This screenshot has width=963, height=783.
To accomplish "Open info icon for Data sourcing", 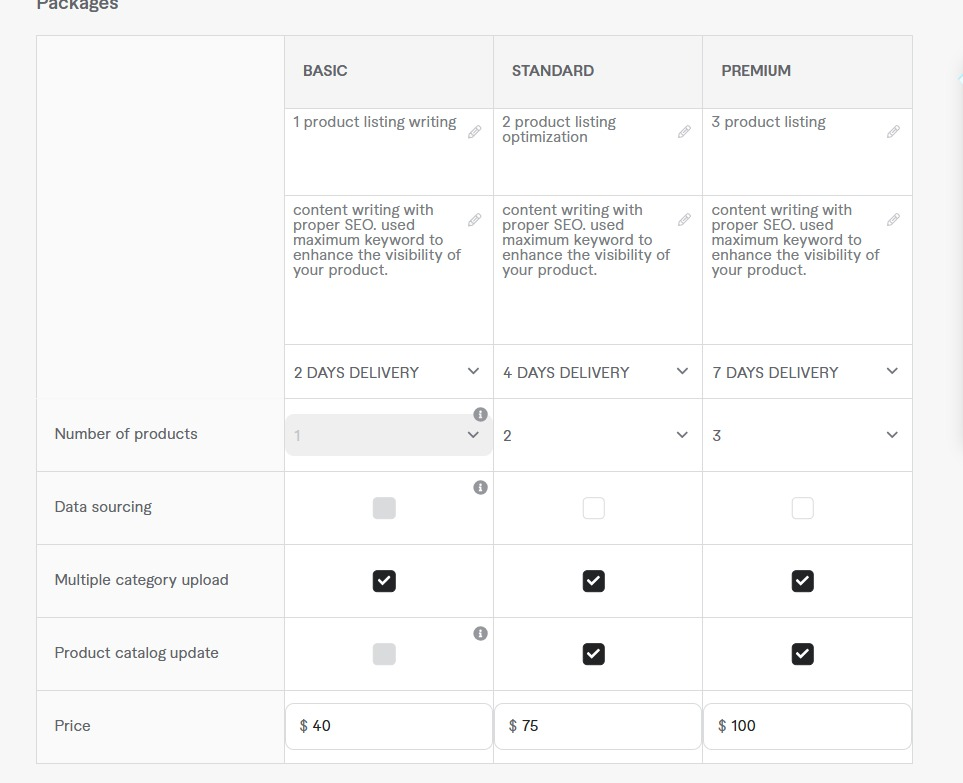I will (x=480, y=488).
